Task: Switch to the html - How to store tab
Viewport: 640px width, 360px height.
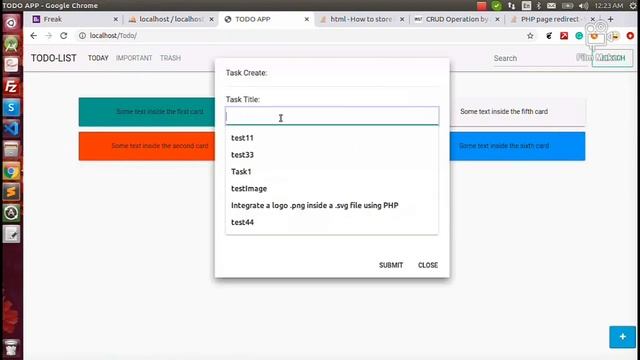Action: (361, 19)
